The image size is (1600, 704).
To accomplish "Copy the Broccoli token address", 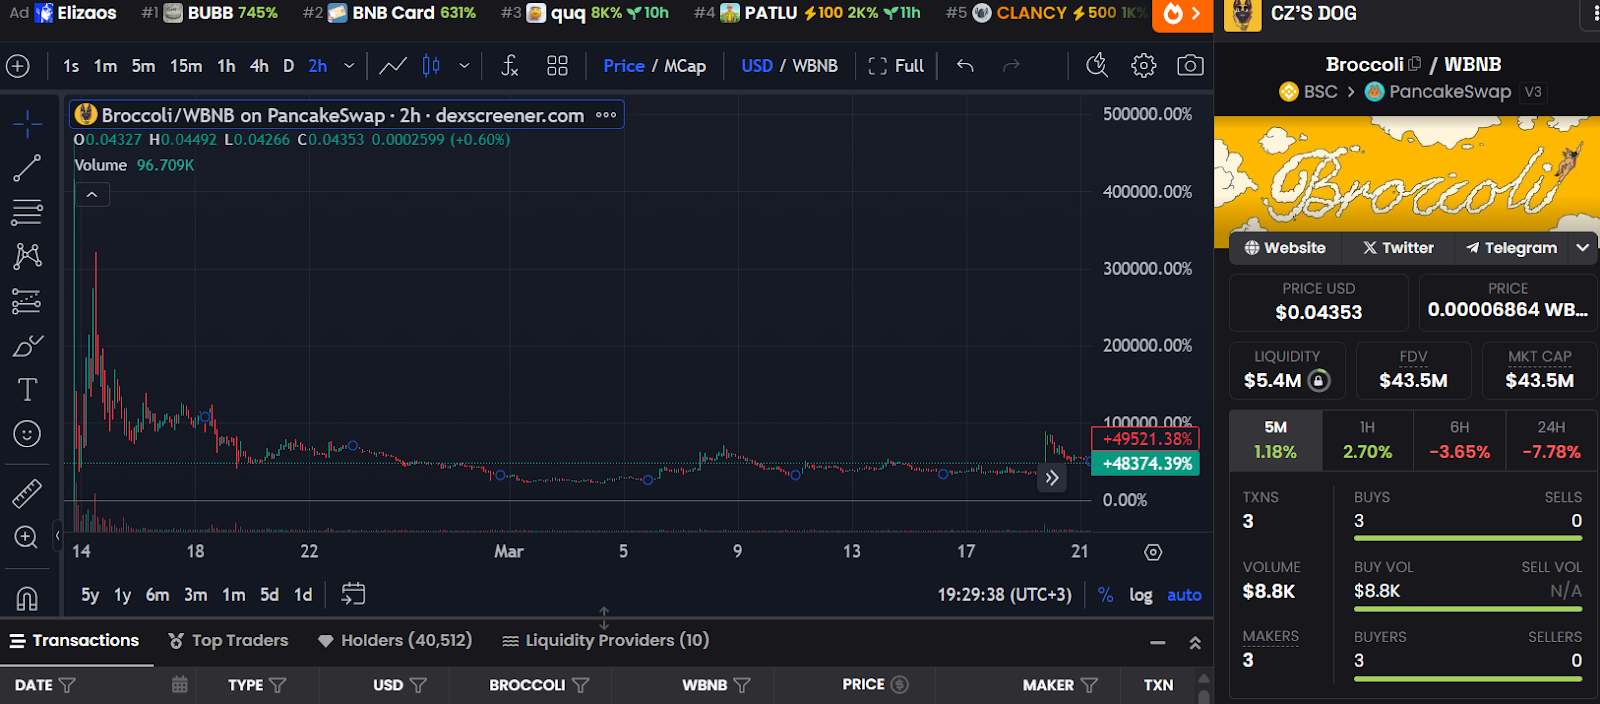I will (x=1415, y=64).
